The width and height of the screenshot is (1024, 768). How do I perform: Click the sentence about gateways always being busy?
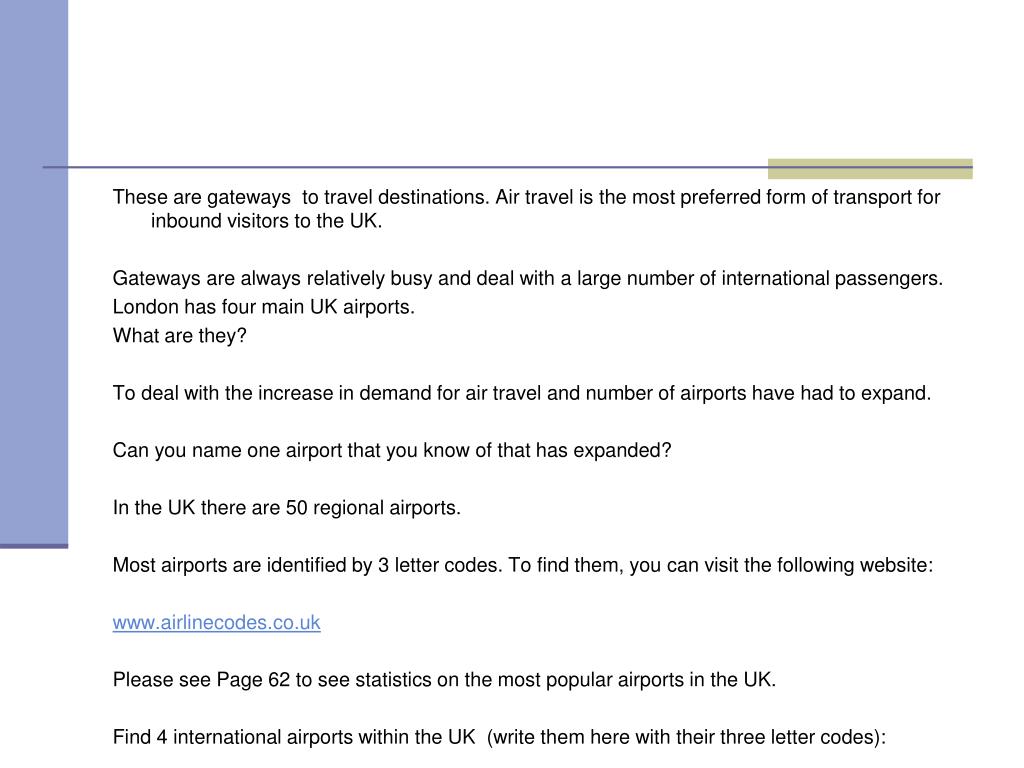coord(528,278)
